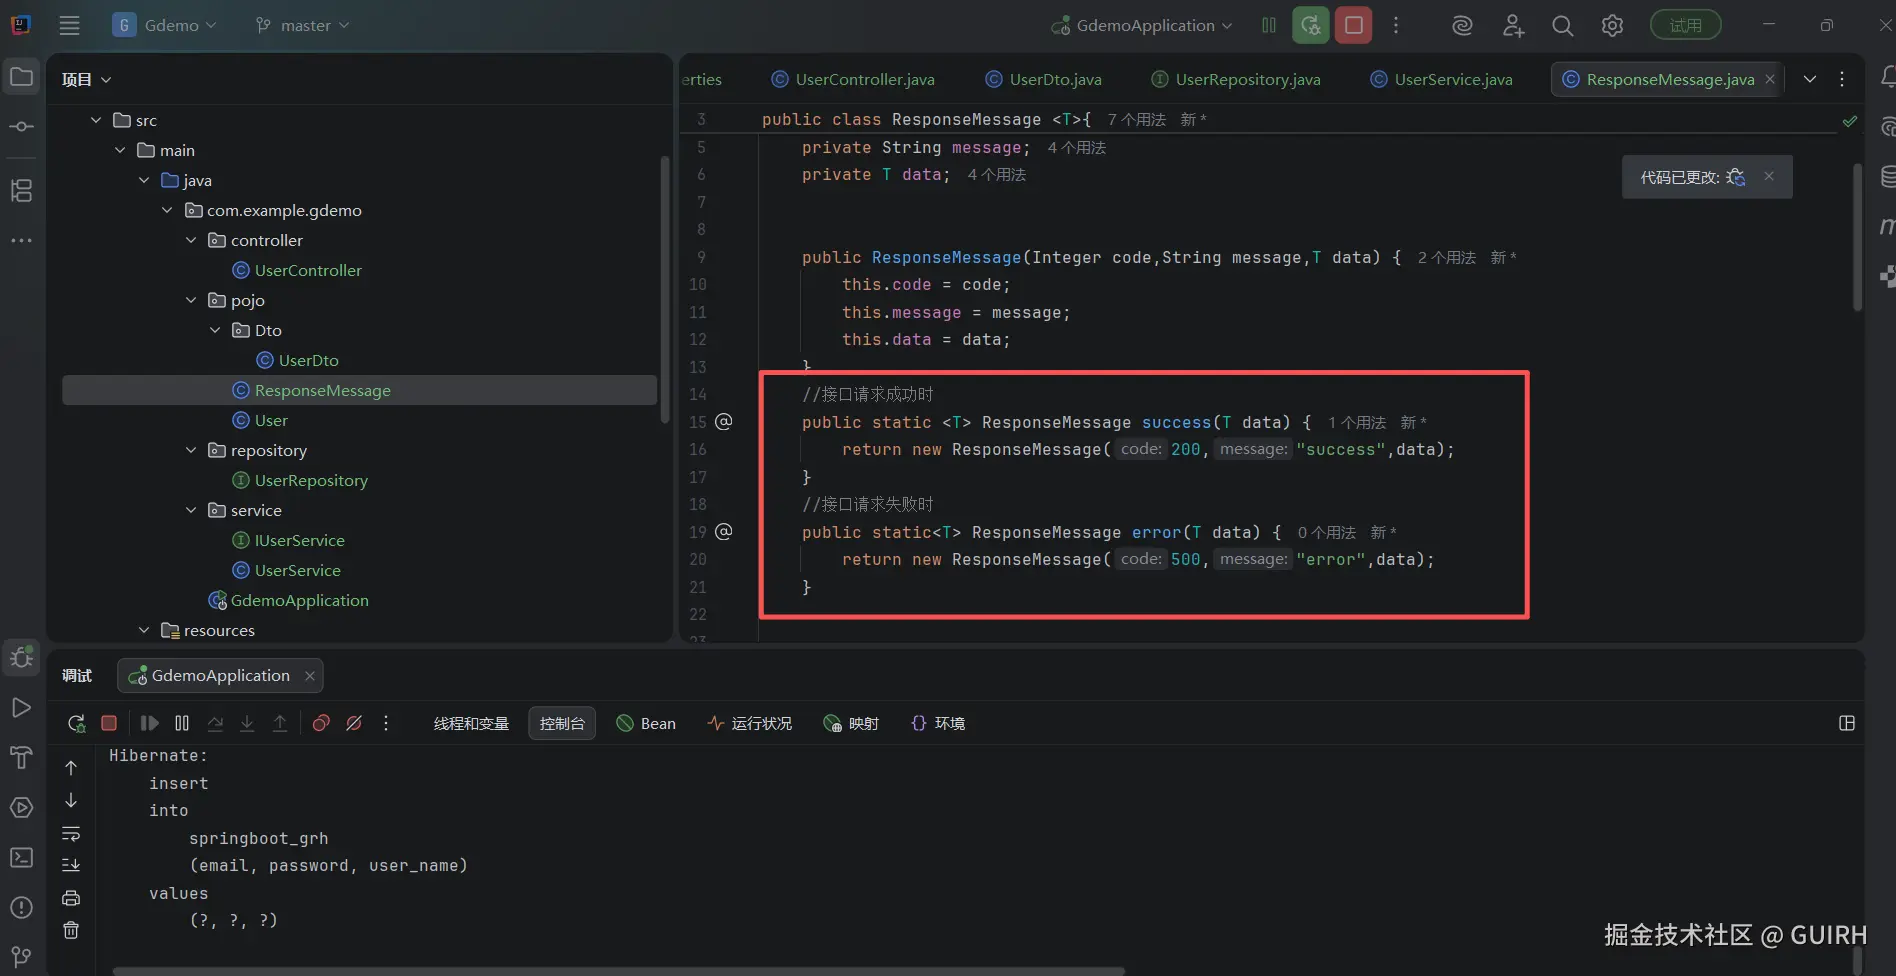Stop the debug session in the debug toolbar

(109, 723)
